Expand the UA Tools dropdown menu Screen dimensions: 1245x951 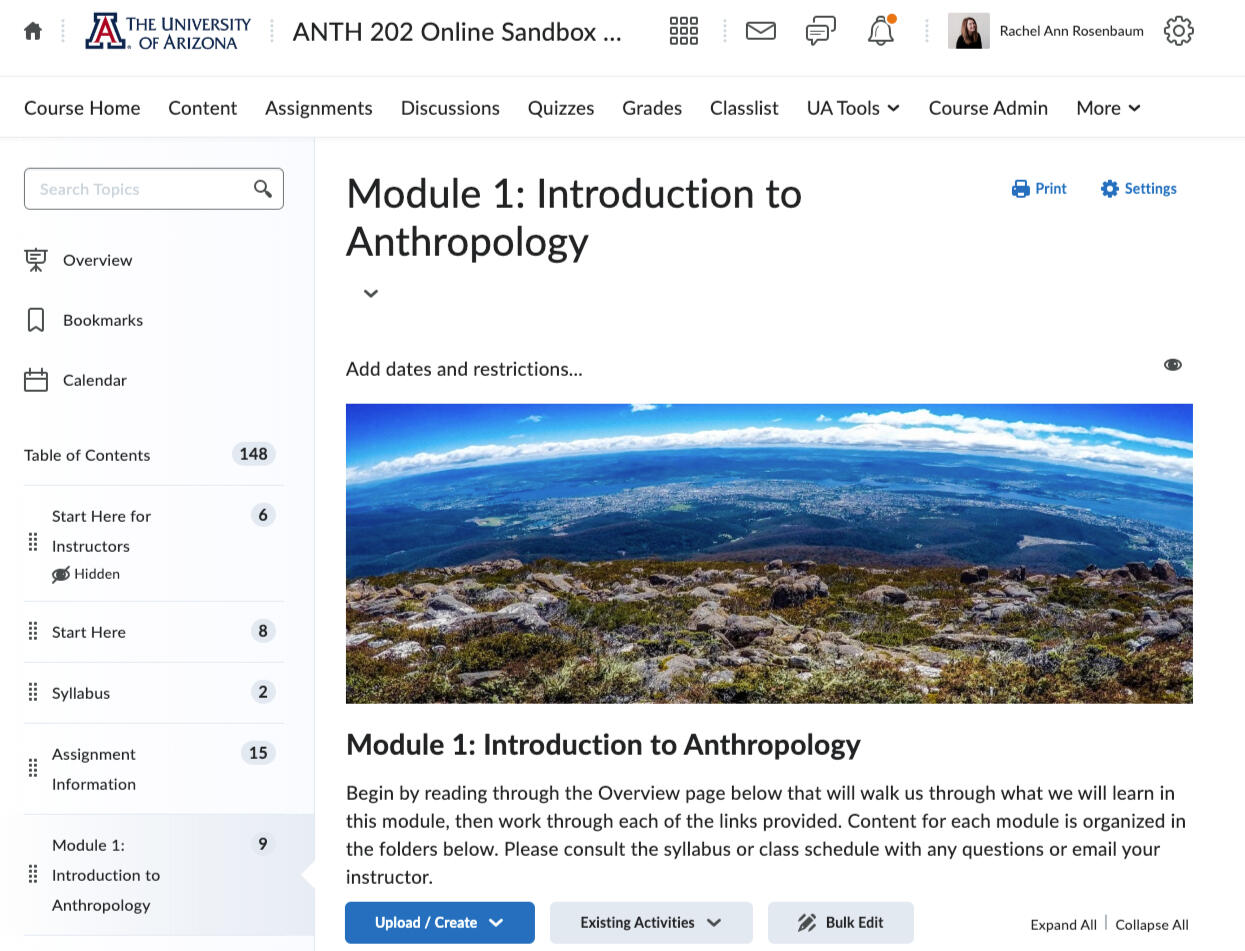(853, 108)
